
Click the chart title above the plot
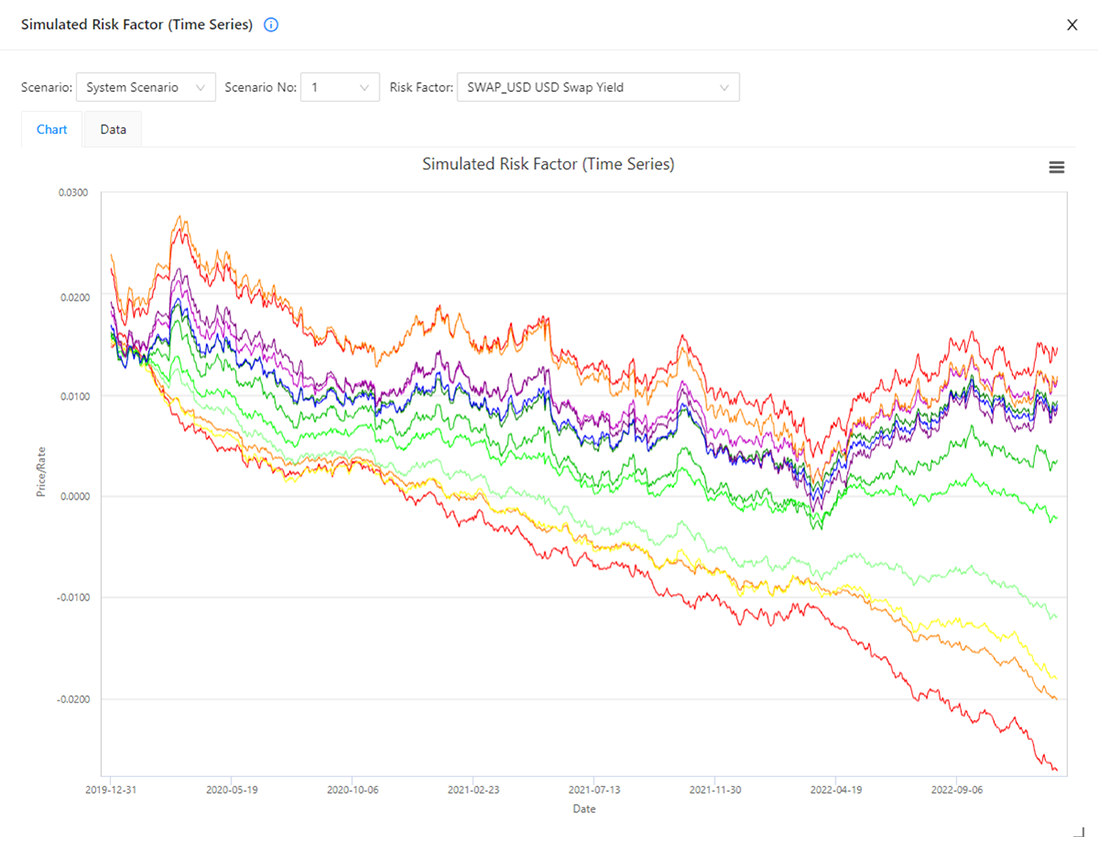pos(548,164)
